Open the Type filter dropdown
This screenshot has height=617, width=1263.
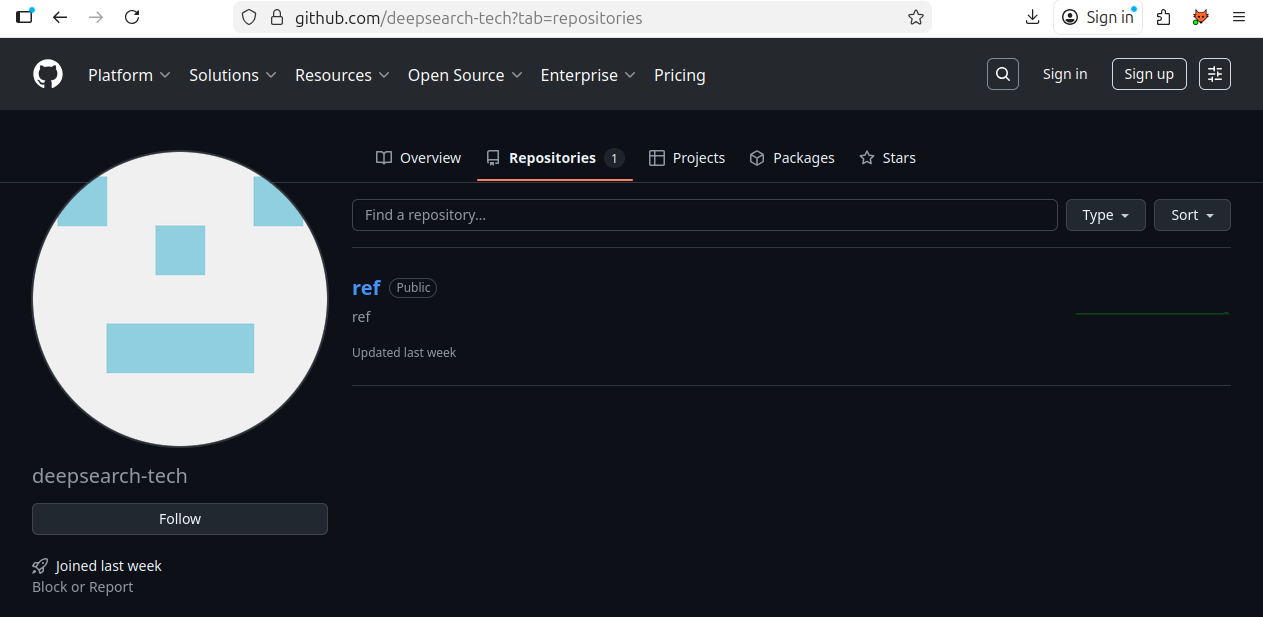pyautogui.click(x=1105, y=215)
